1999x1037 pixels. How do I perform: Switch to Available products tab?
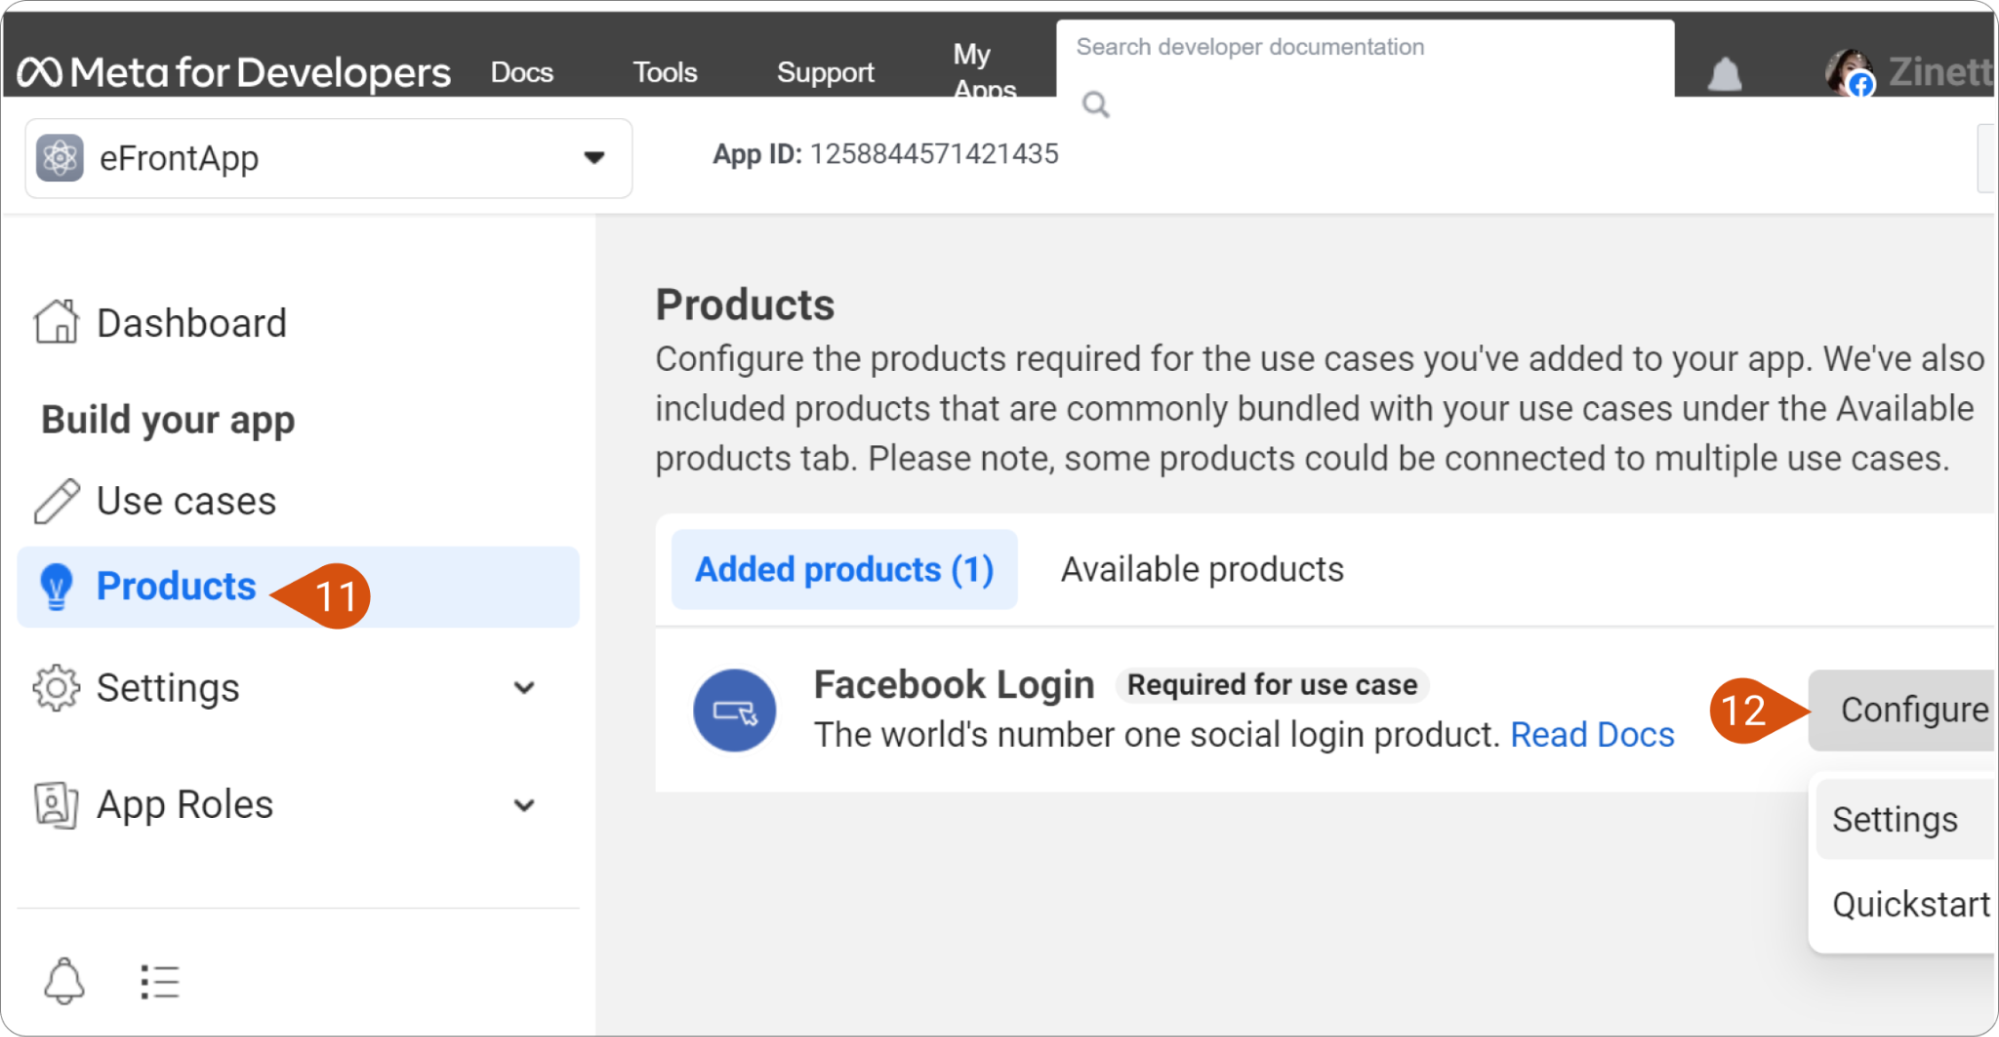click(x=1202, y=570)
